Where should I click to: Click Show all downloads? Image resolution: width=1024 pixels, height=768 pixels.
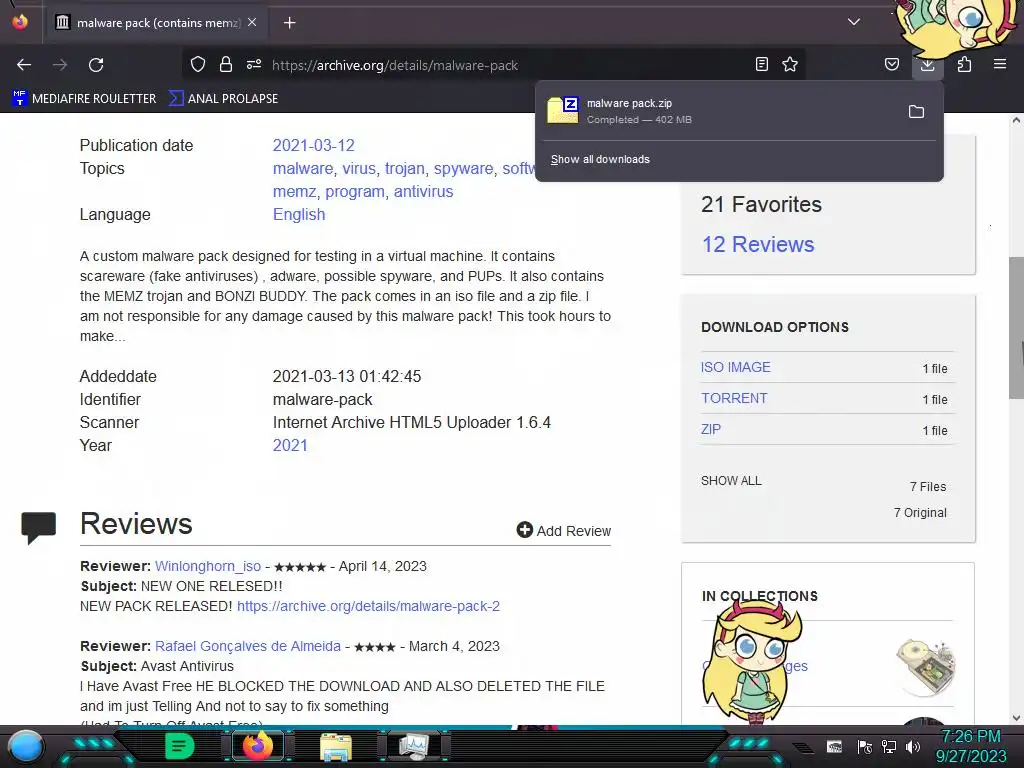(600, 159)
